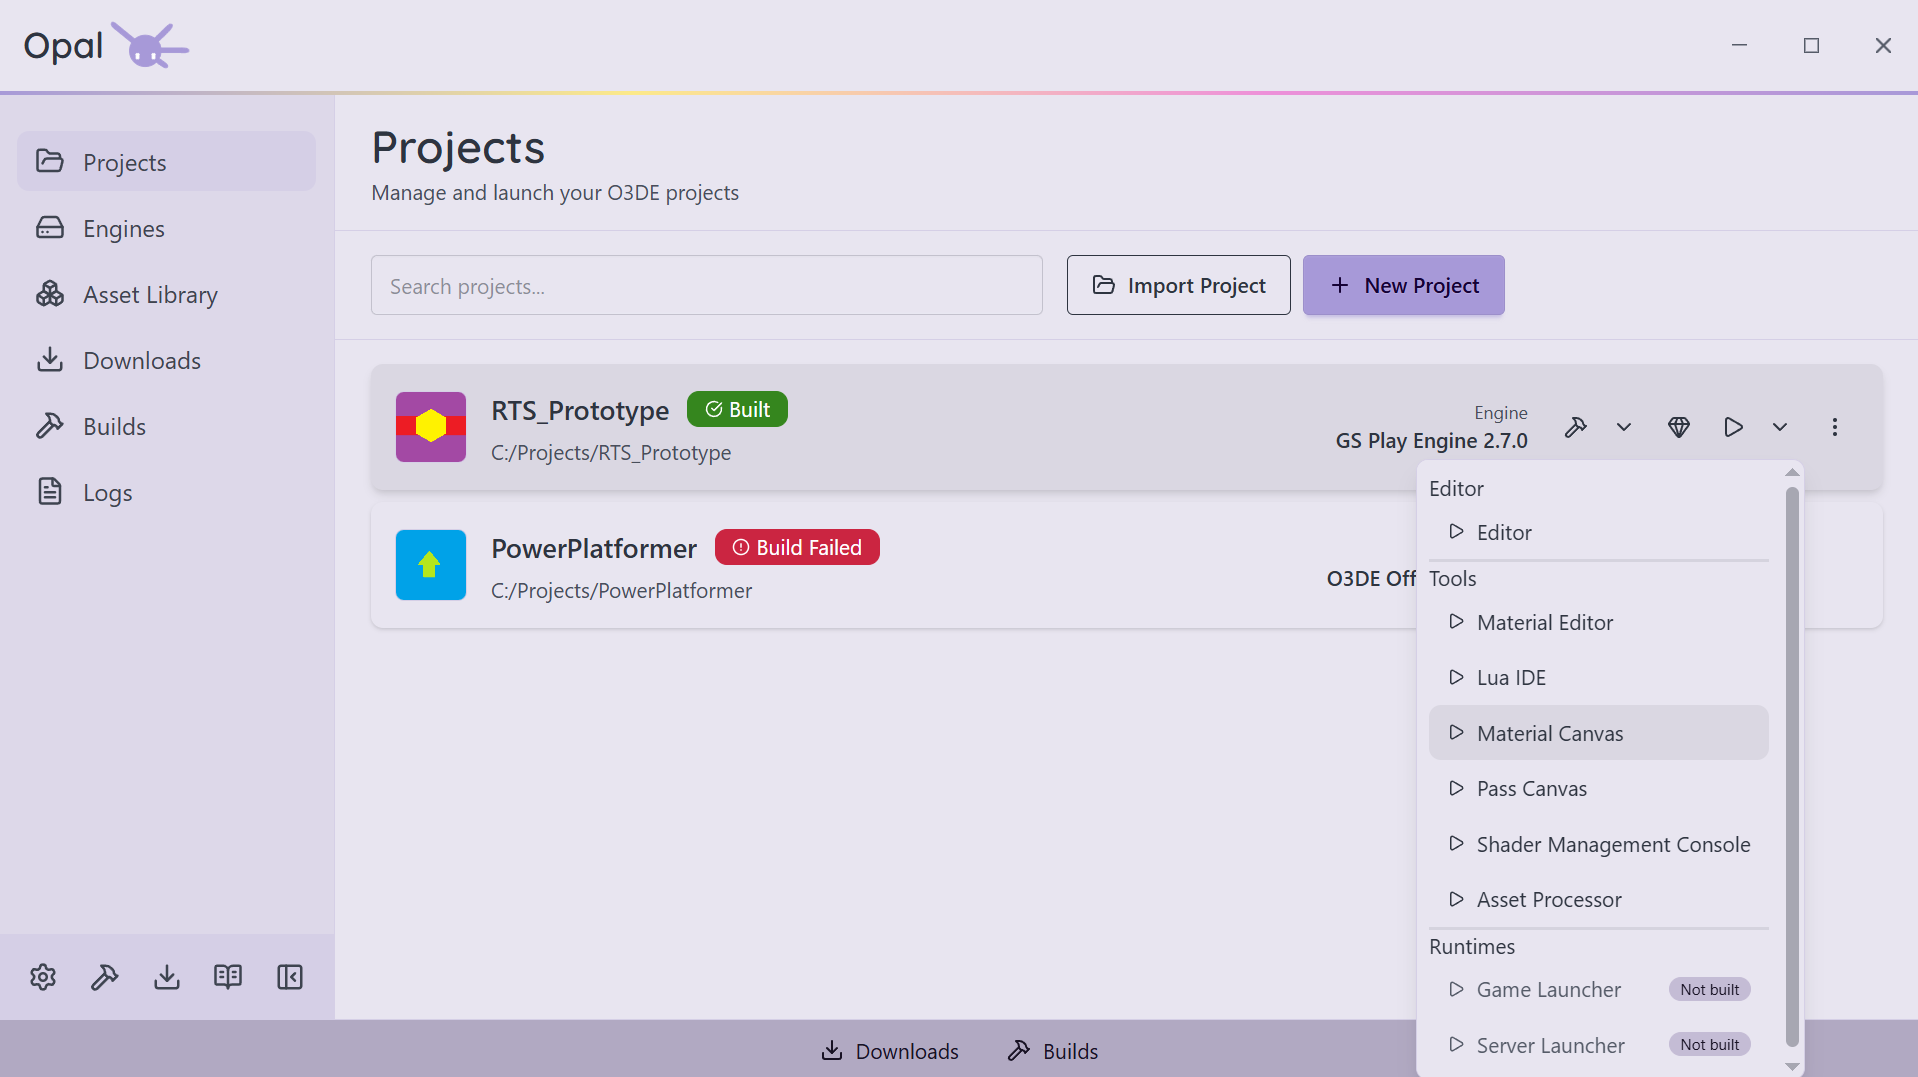
Task: Launch Material Editor from the Tools list
Action: tap(1599, 622)
